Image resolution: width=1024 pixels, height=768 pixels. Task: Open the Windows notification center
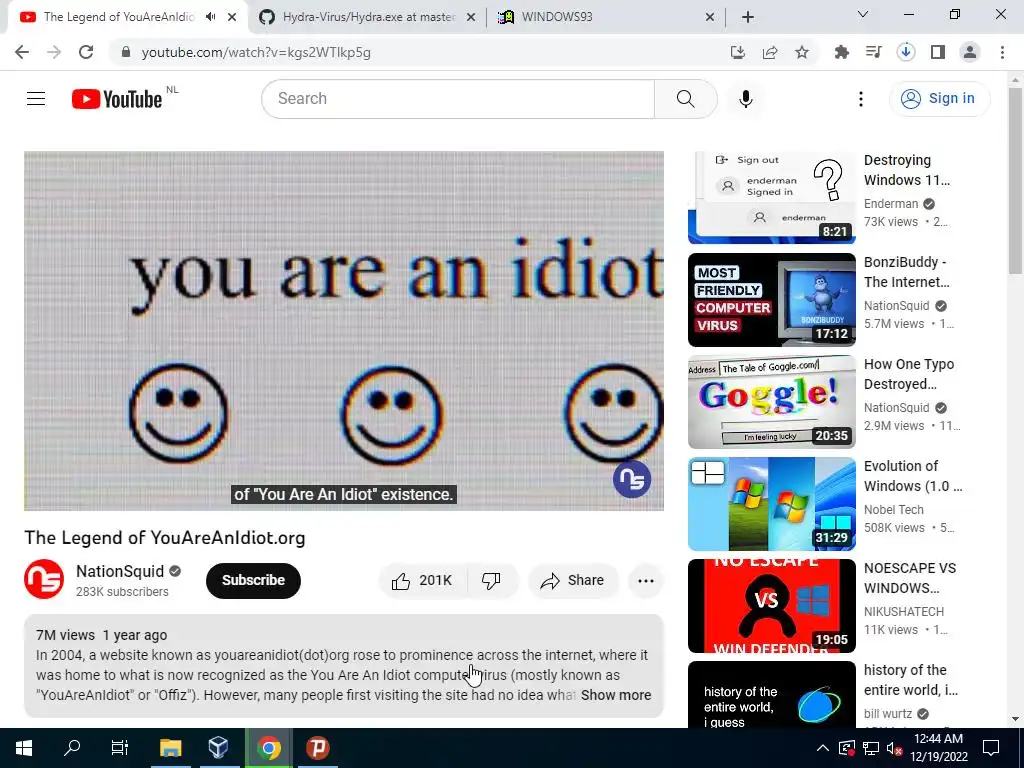pos(991,748)
